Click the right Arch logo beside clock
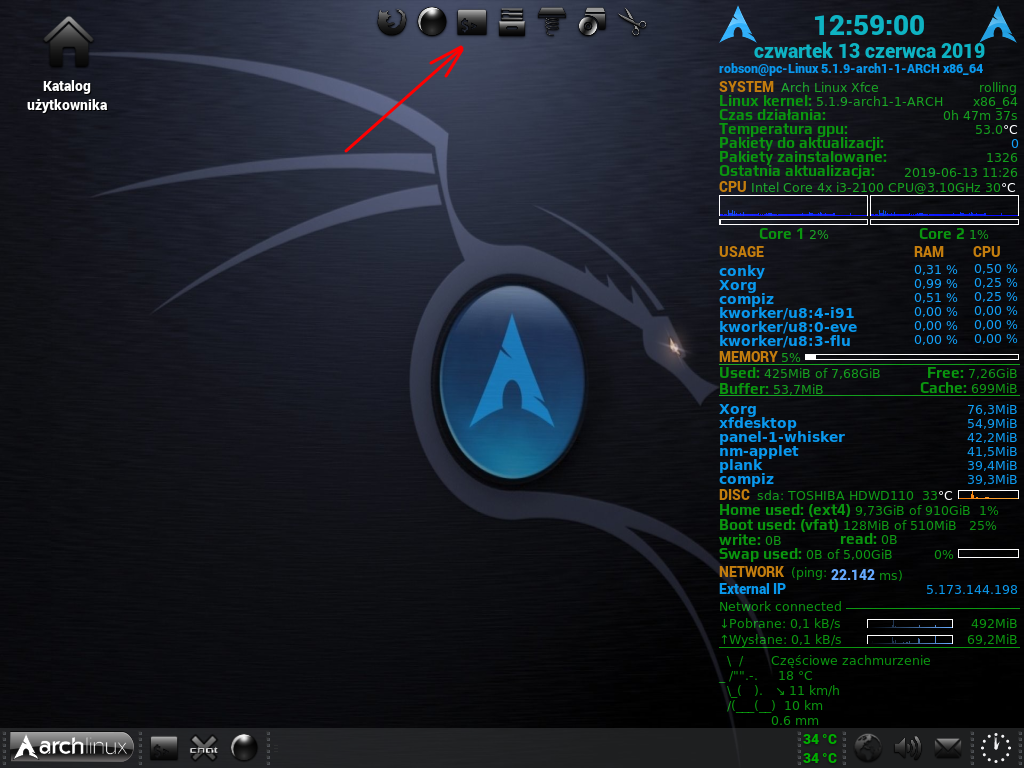Viewport: 1024px width, 768px height. pos(999,25)
